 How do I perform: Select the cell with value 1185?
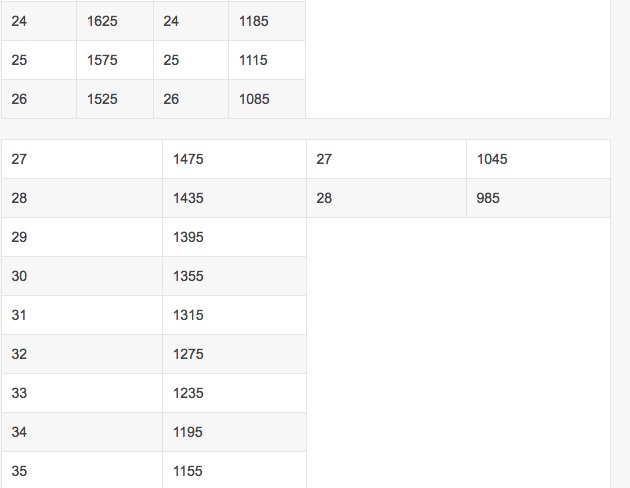pos(266,21)
